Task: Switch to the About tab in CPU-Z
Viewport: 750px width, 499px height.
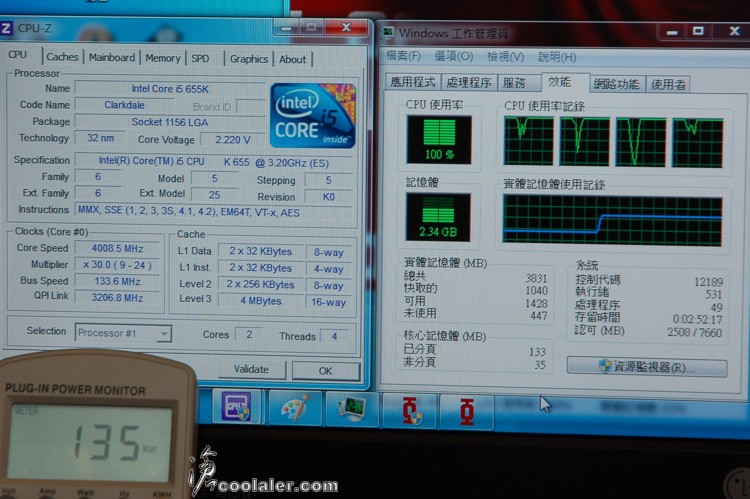Action: (293, 60)
